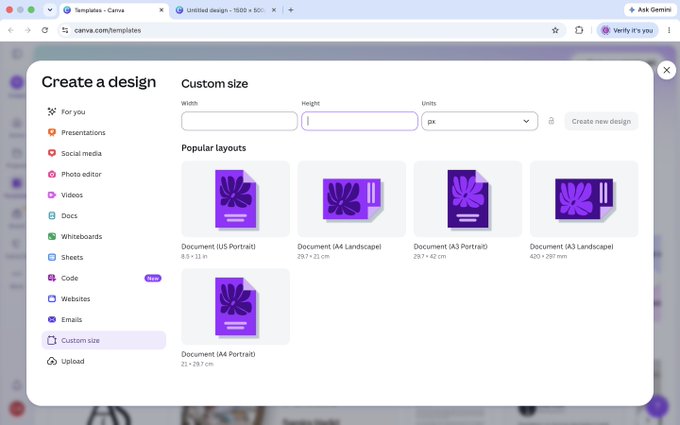Select the Document (A3 Landscape) thumbnail
The width and height of the screenshot is (680, 425).
point(584,199)
